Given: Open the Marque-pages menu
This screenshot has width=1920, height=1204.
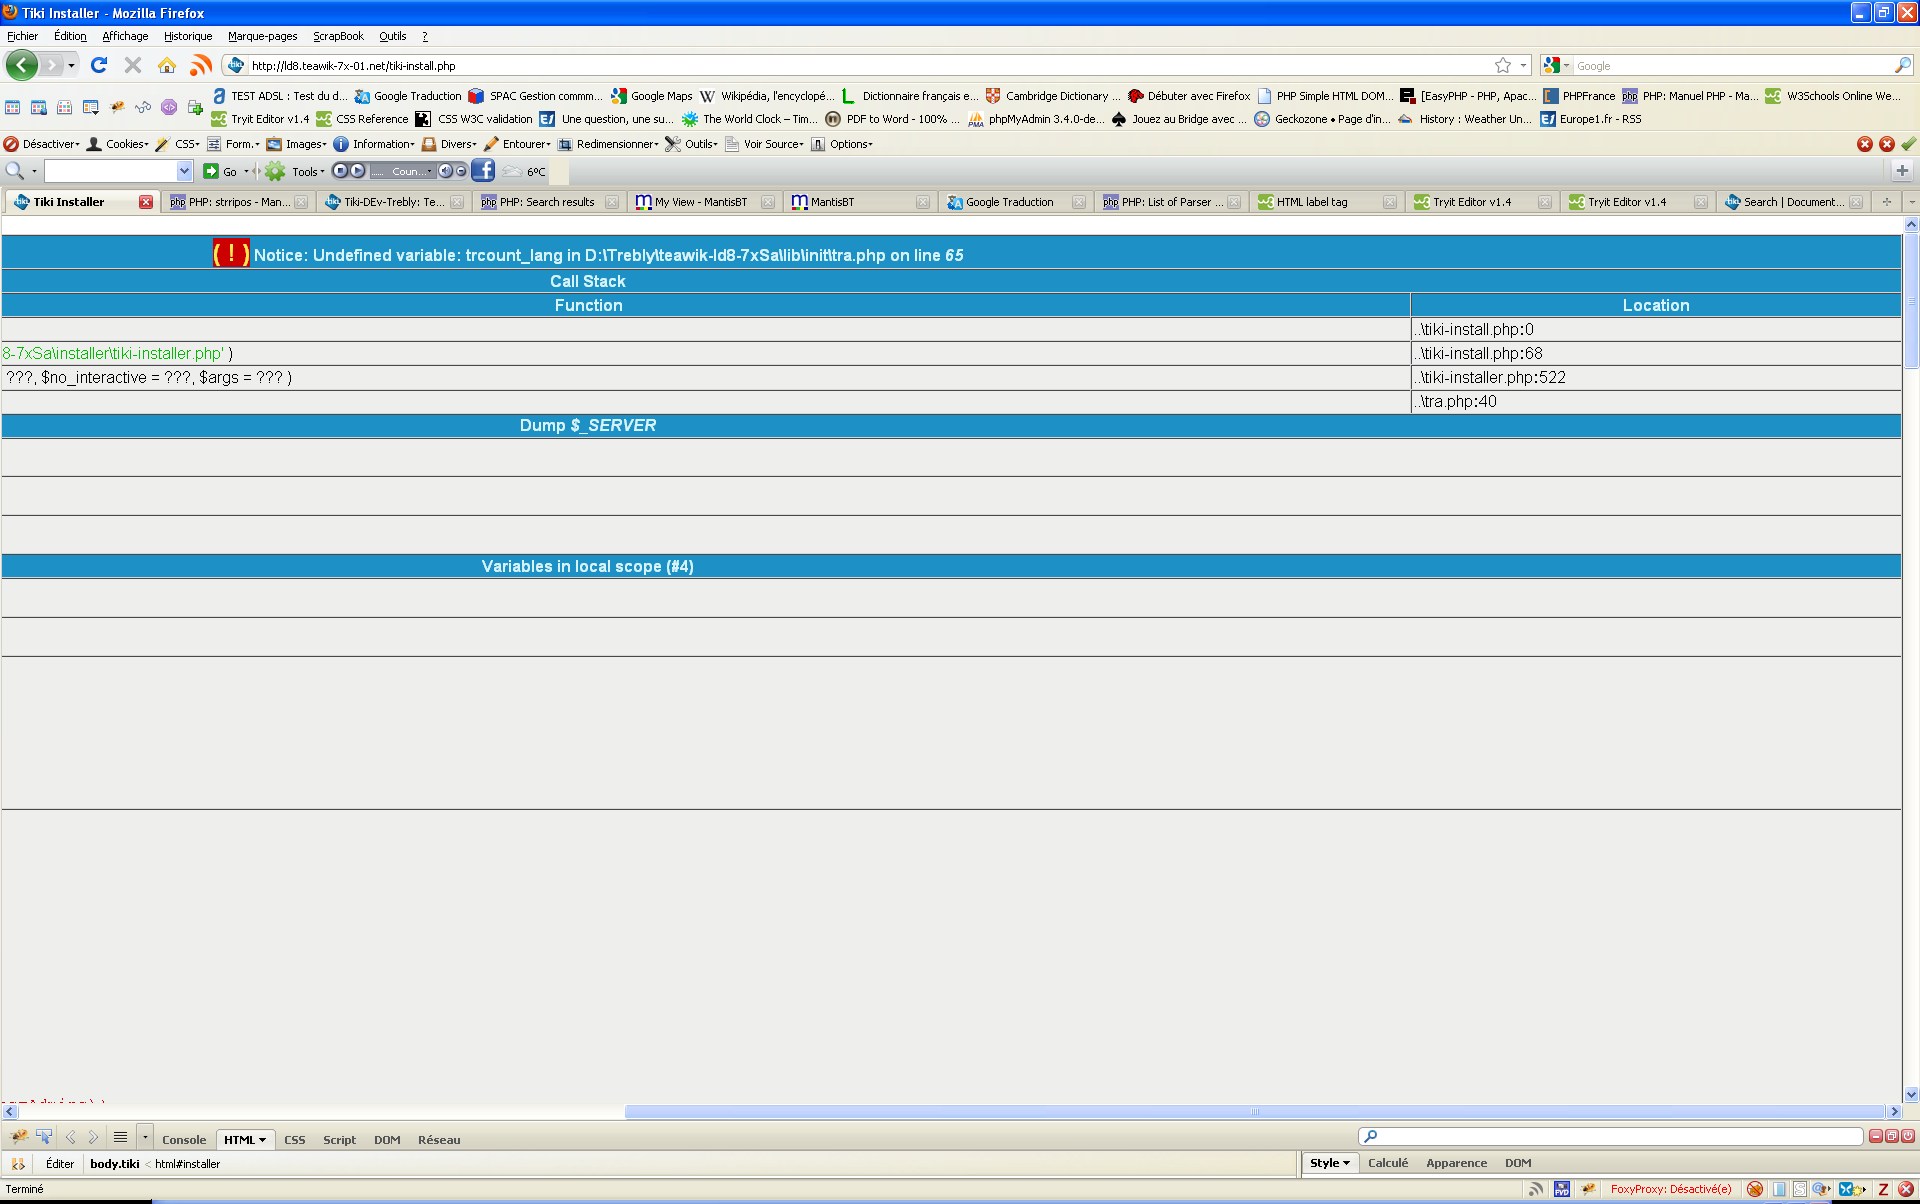Looking at the screenshot, I should (x=262, y=36).
